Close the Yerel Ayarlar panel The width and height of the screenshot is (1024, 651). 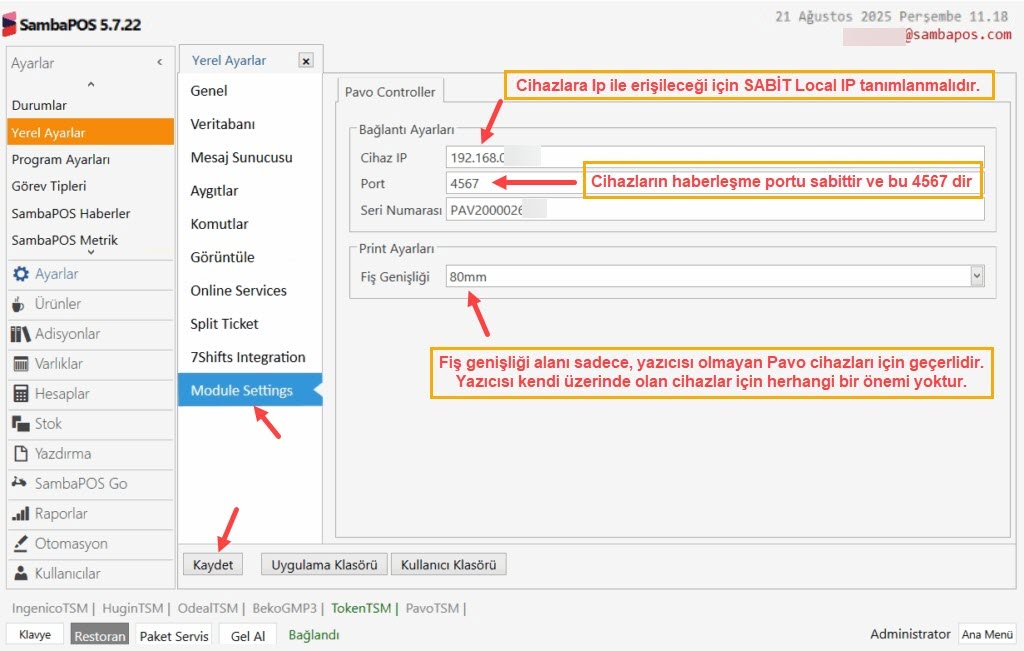point(306,61)
